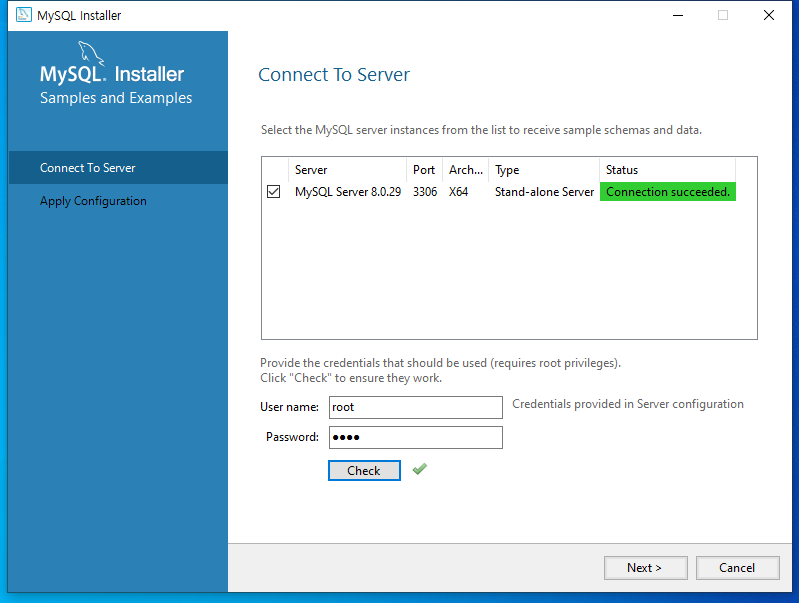Screen dimensions: 799x603
Task: Minimize the MySQL Installer window
Action: (678, 15)
